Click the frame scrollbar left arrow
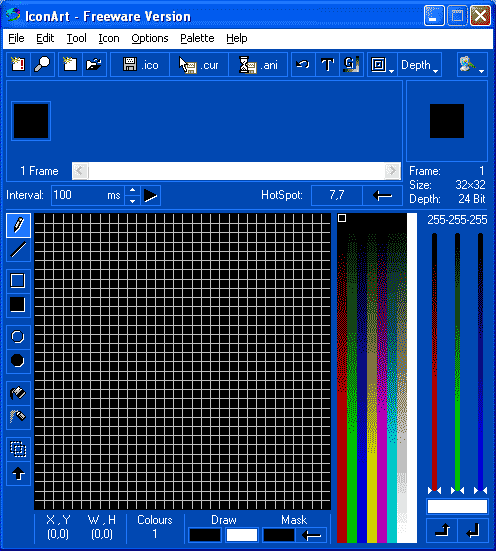 pos(80,171)
